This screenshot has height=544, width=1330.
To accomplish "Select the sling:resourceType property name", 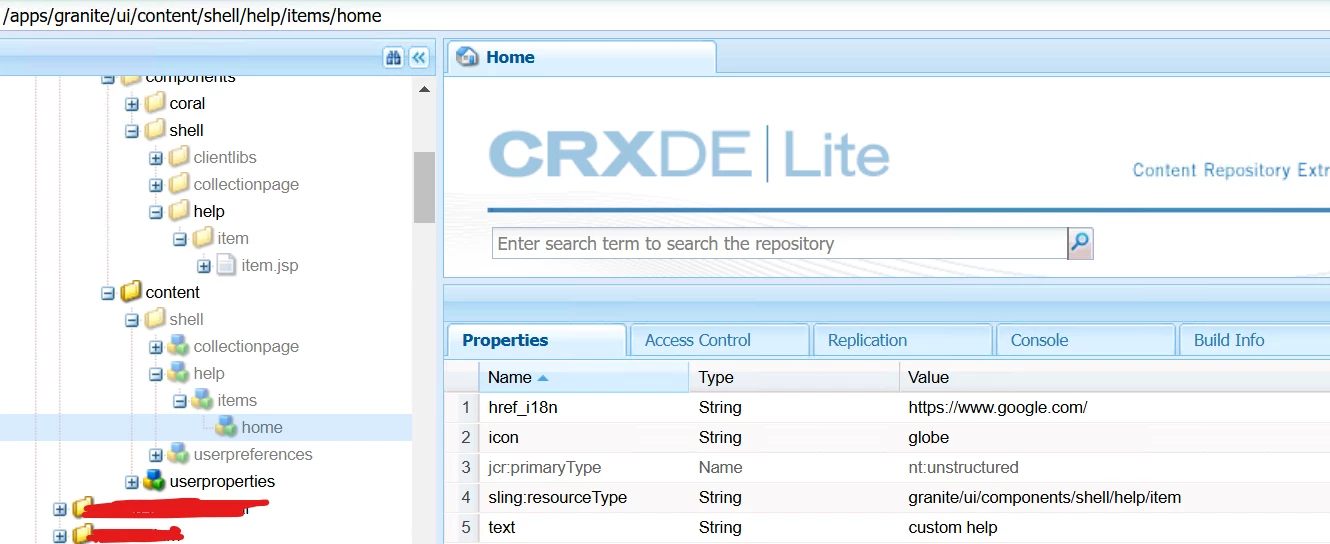I will tap(557, 497).
